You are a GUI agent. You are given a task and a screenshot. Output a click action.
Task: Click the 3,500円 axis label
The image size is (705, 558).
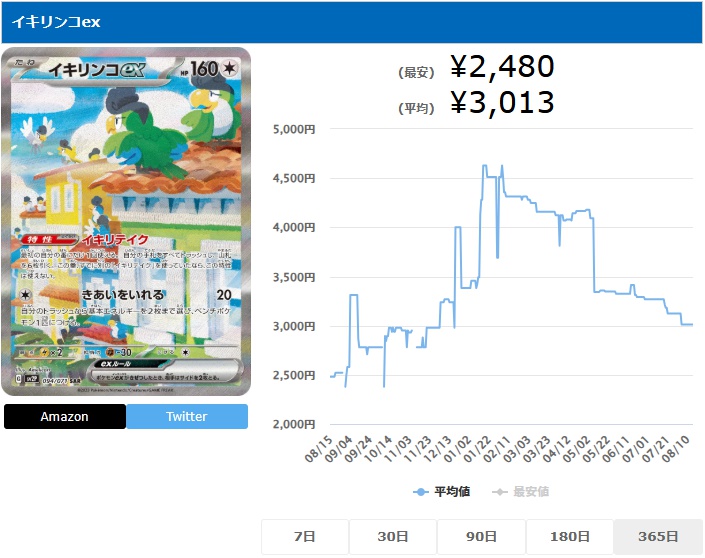pyautogui.click(x=294, y=277)
